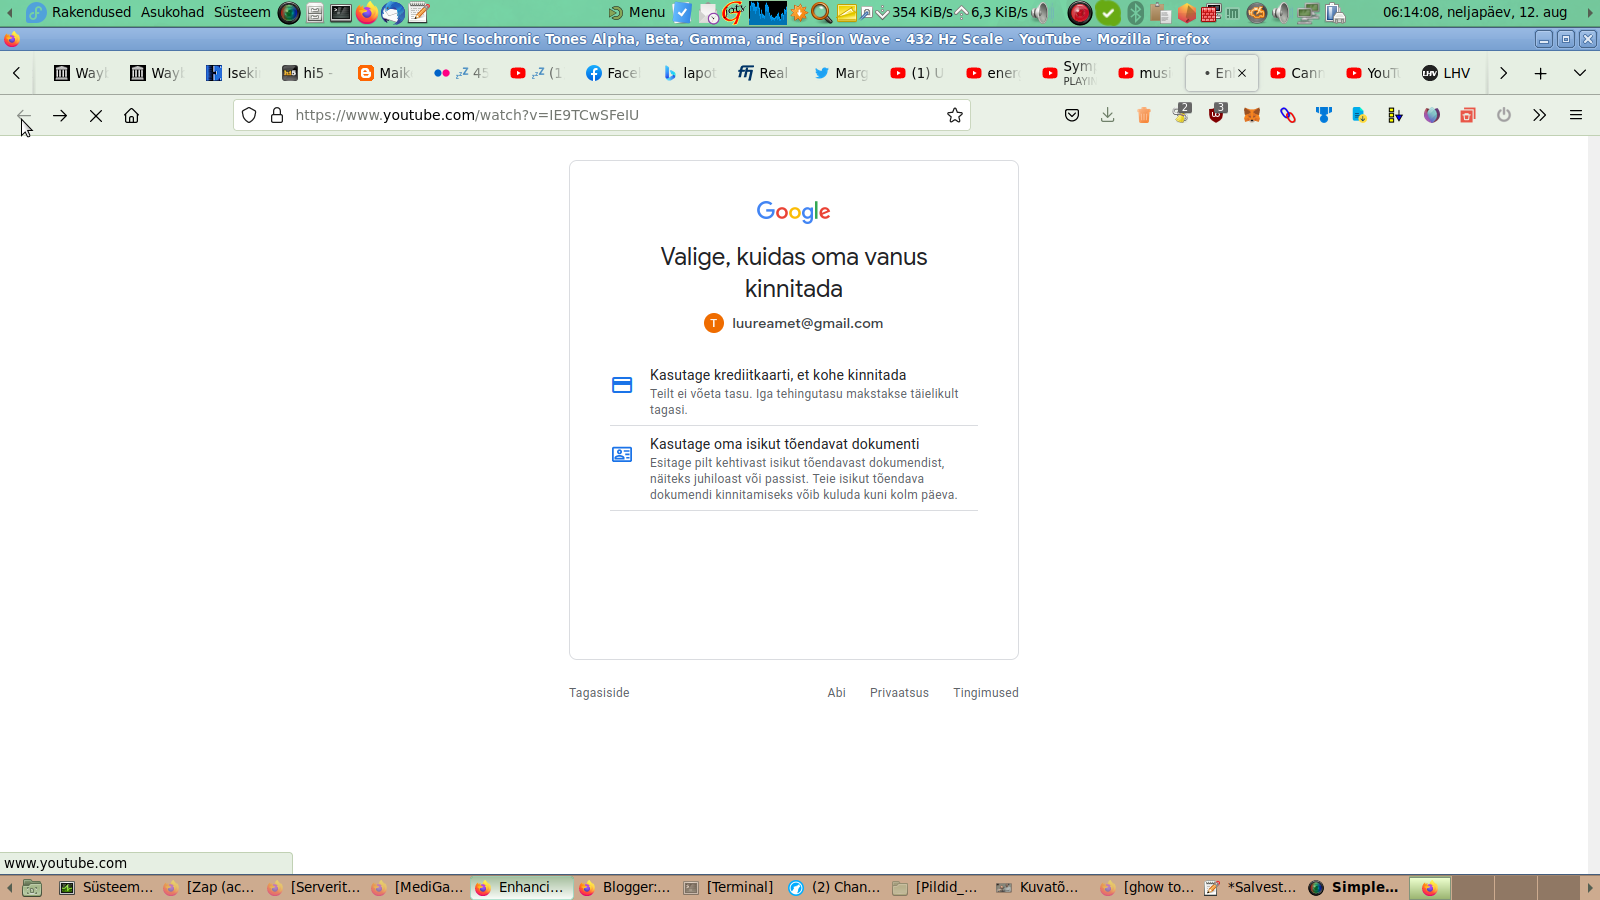Switch to the Terminal taskbar window
The width and height of the screenshot is (1600, 900).
(729, 887)
